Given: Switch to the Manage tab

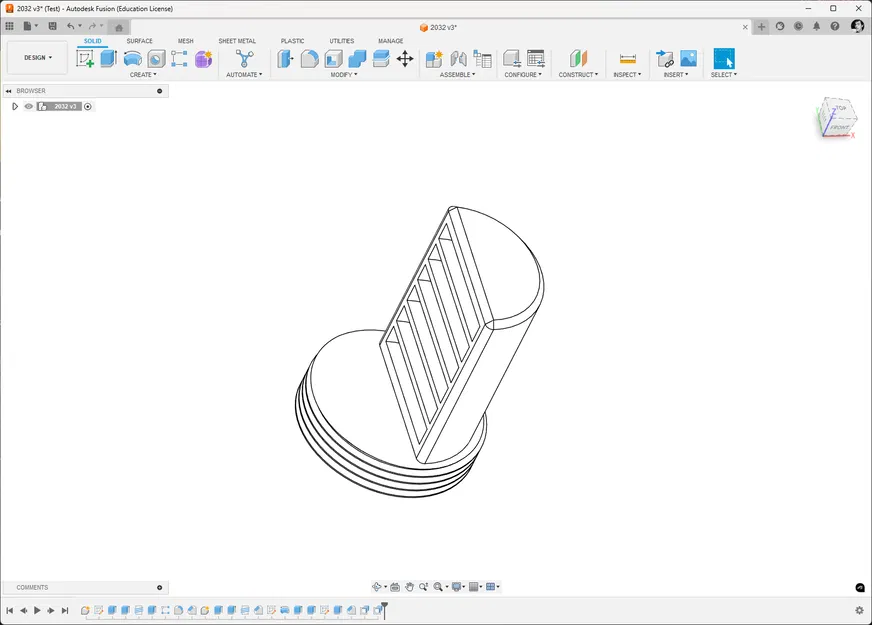Looking at the screenshot, I should 390,41.
